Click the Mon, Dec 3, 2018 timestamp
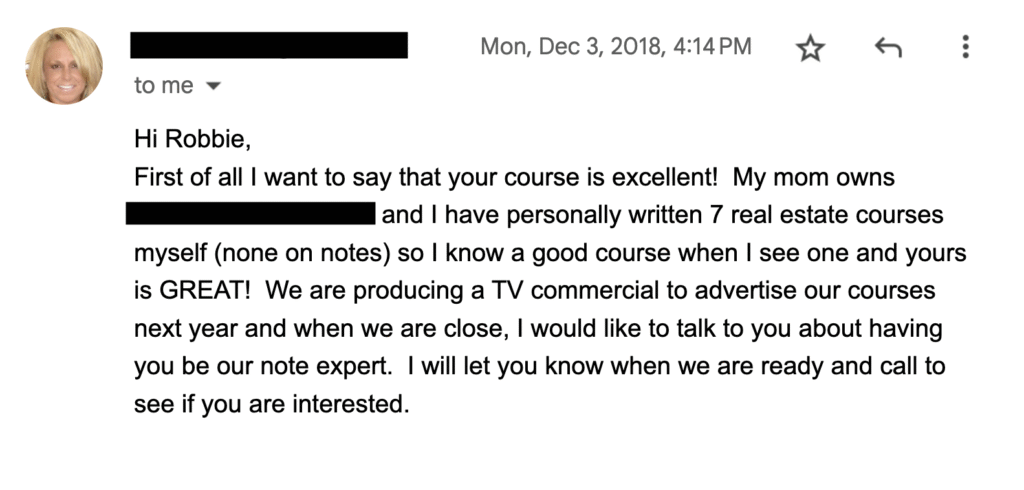 tap(616, 46)
